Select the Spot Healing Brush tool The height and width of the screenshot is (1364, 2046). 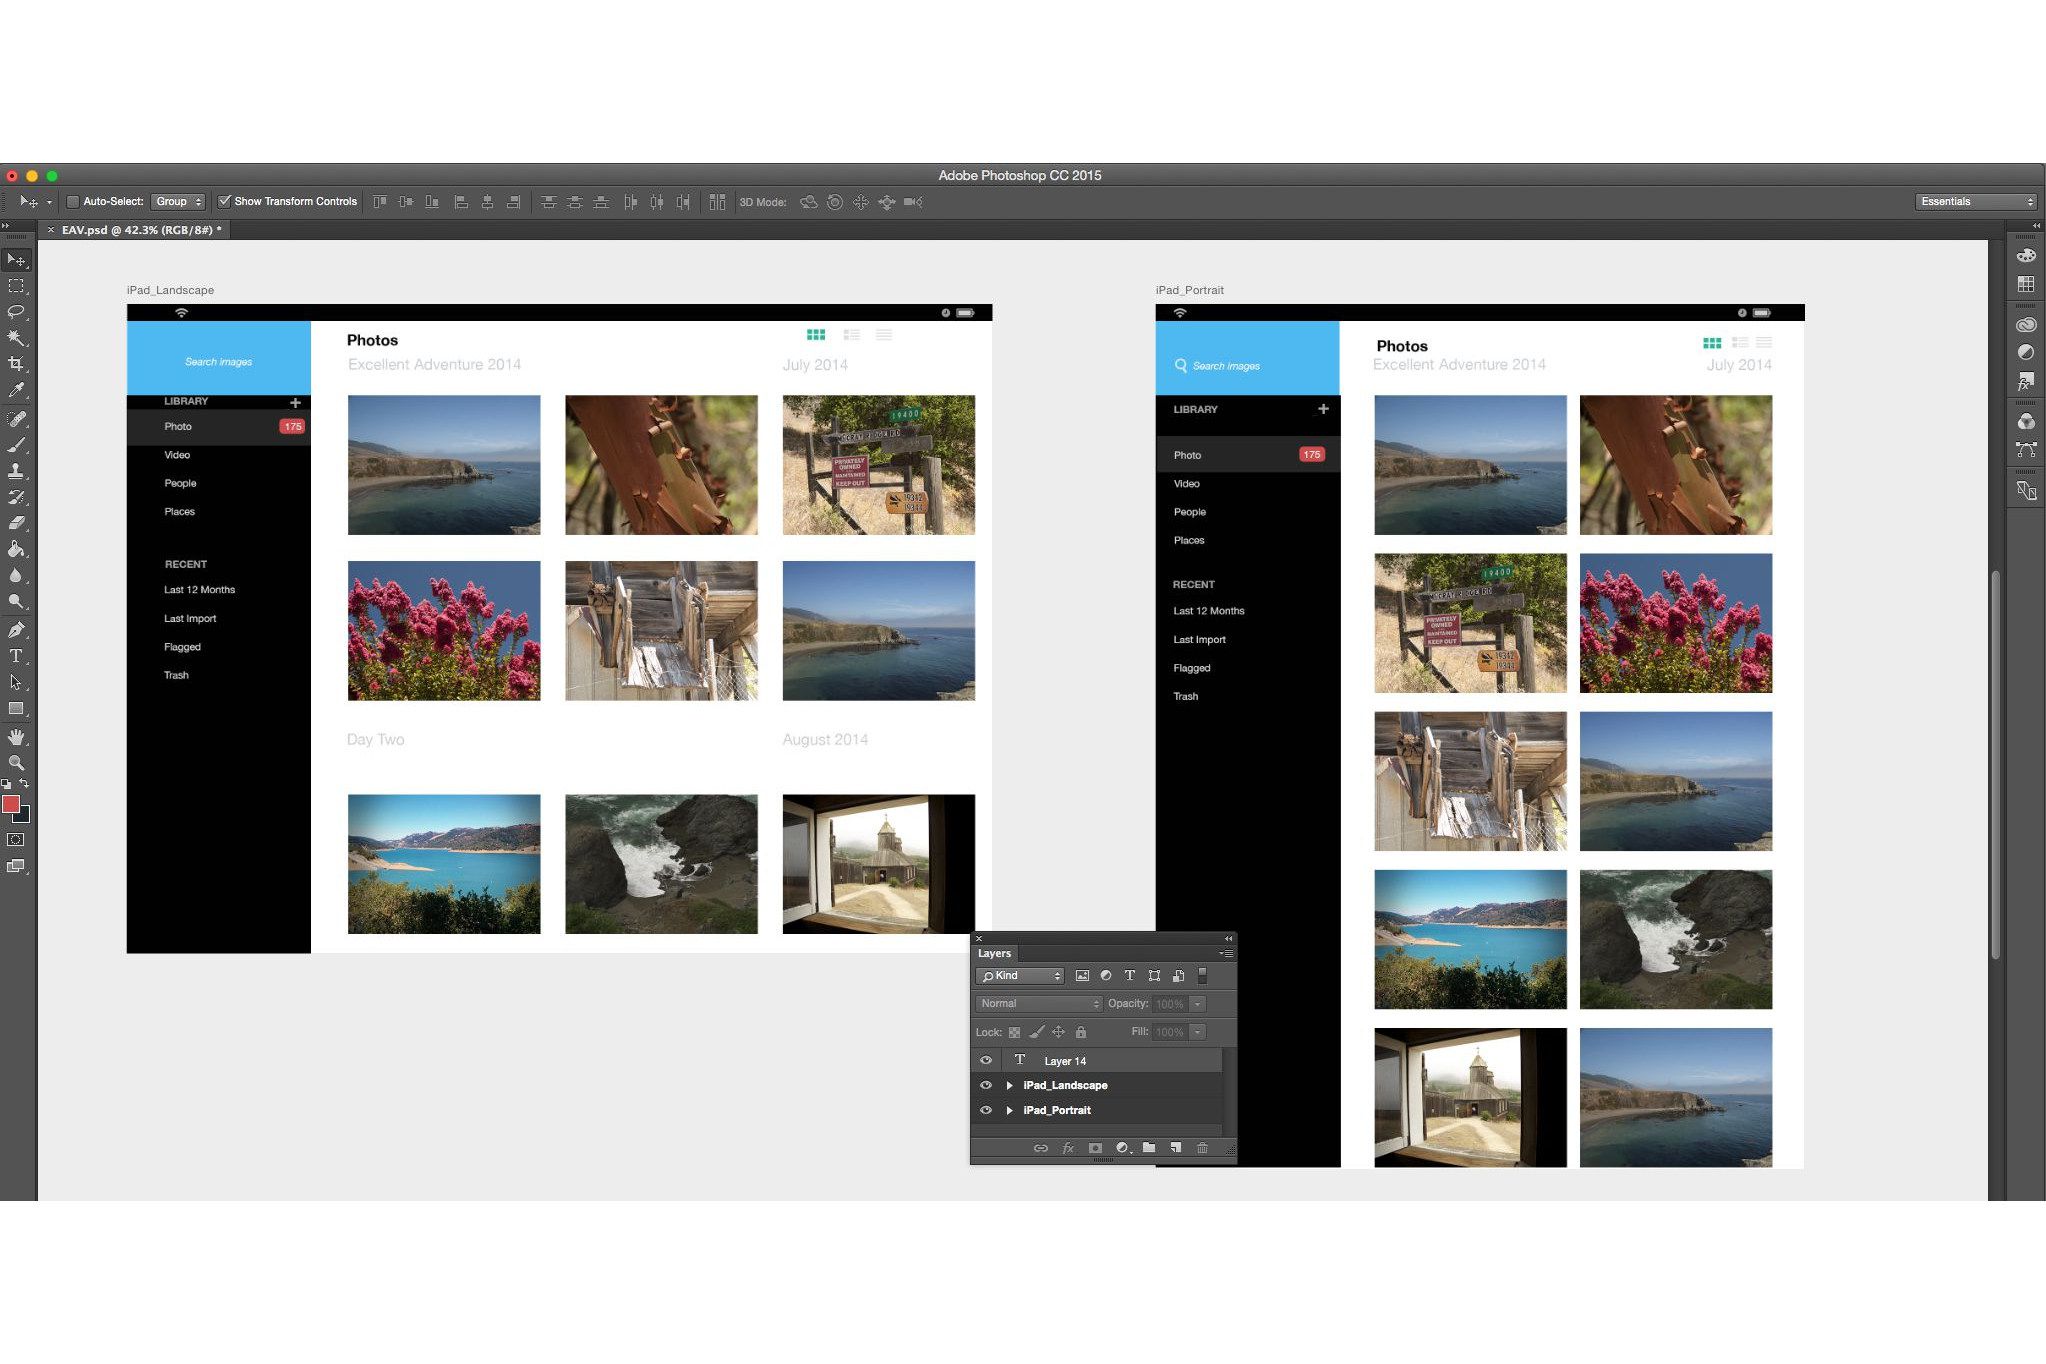[16, 419]
